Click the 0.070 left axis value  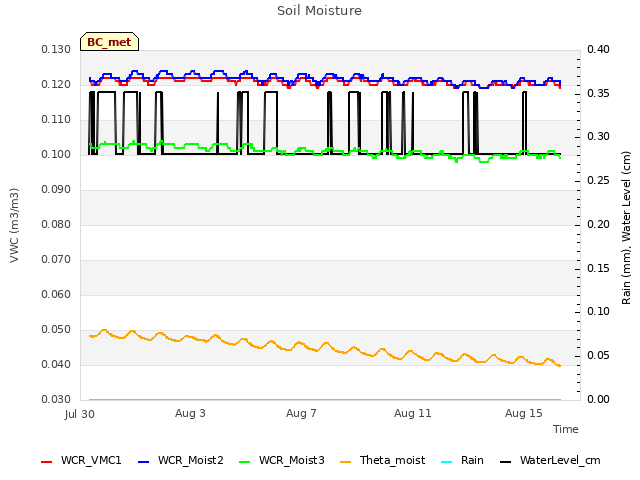pos(56,260)
